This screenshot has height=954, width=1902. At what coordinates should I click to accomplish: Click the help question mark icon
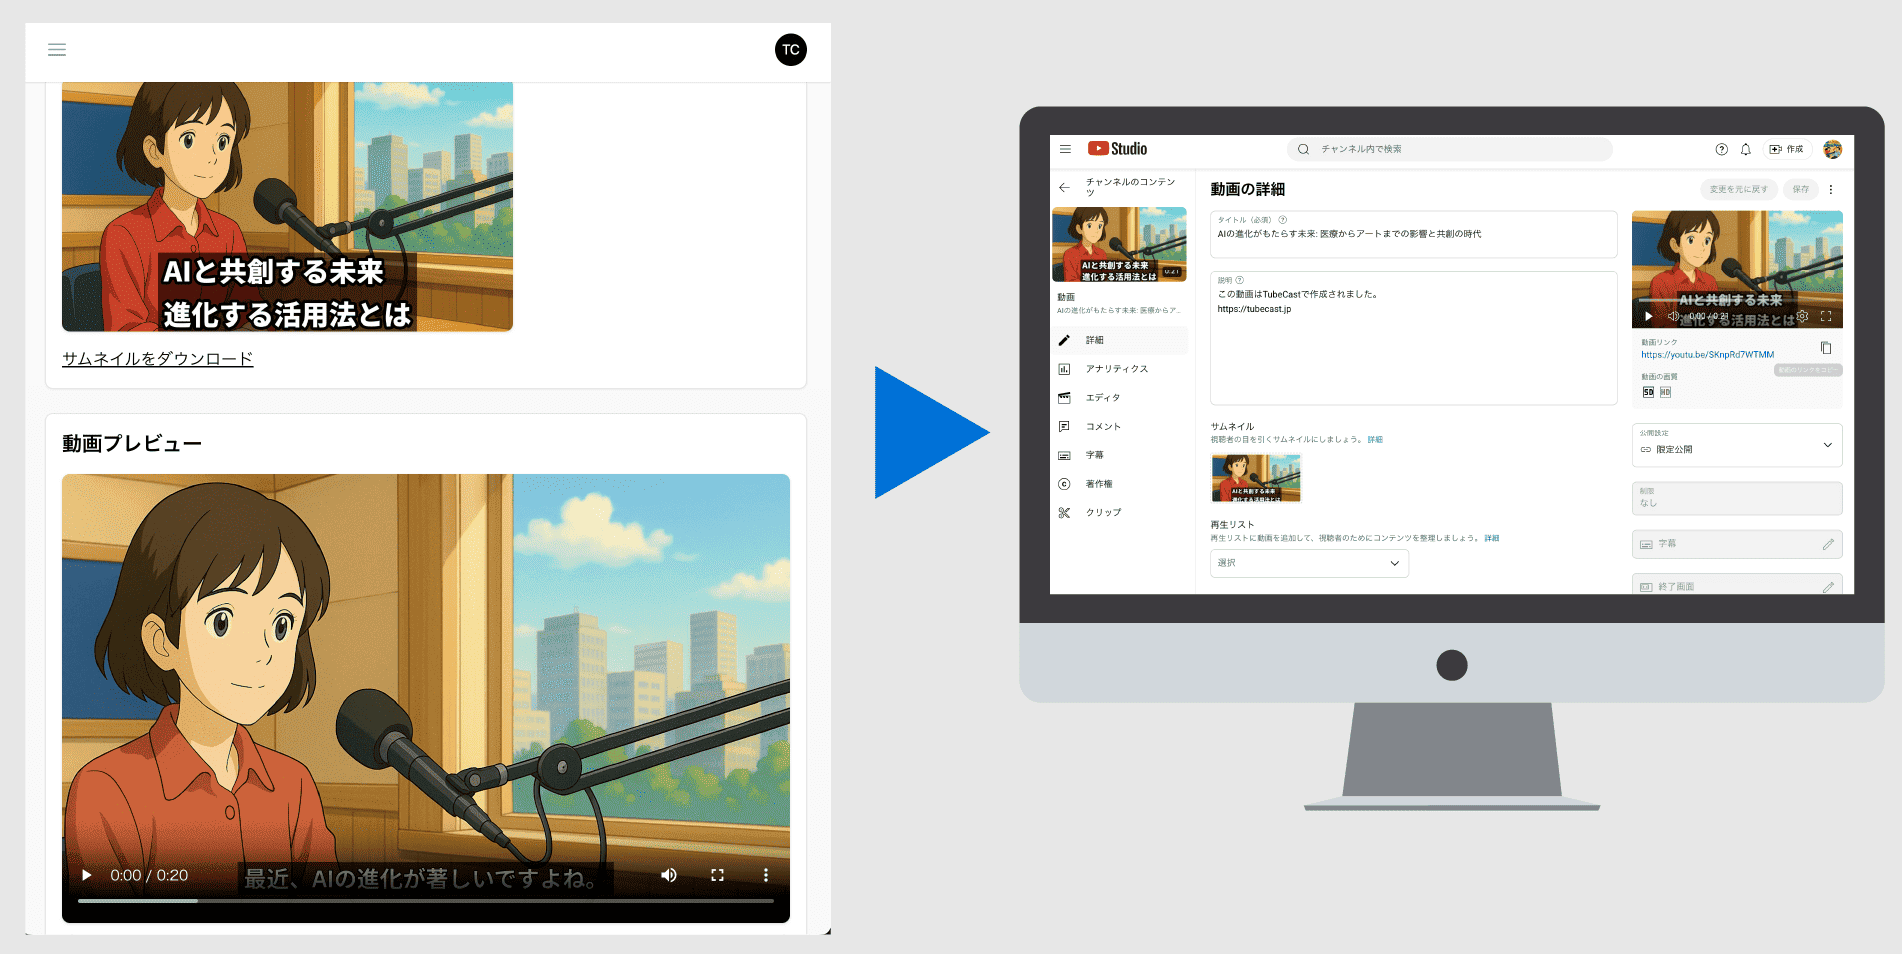1721,149
